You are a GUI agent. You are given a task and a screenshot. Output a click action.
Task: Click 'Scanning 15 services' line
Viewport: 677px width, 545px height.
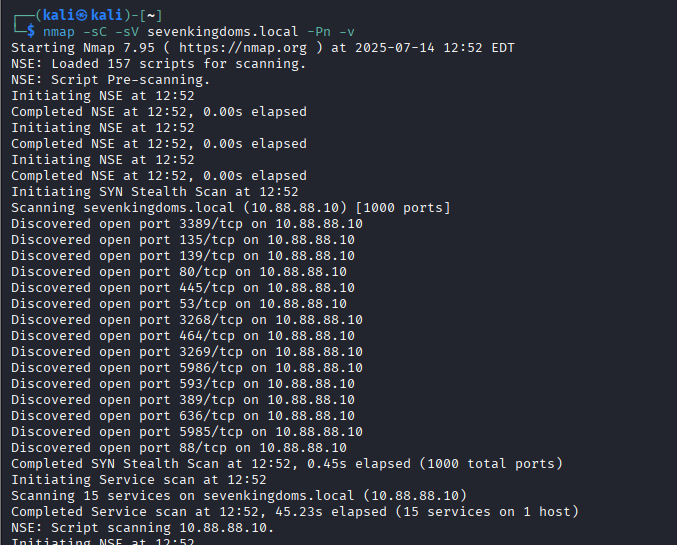[239, 495]
